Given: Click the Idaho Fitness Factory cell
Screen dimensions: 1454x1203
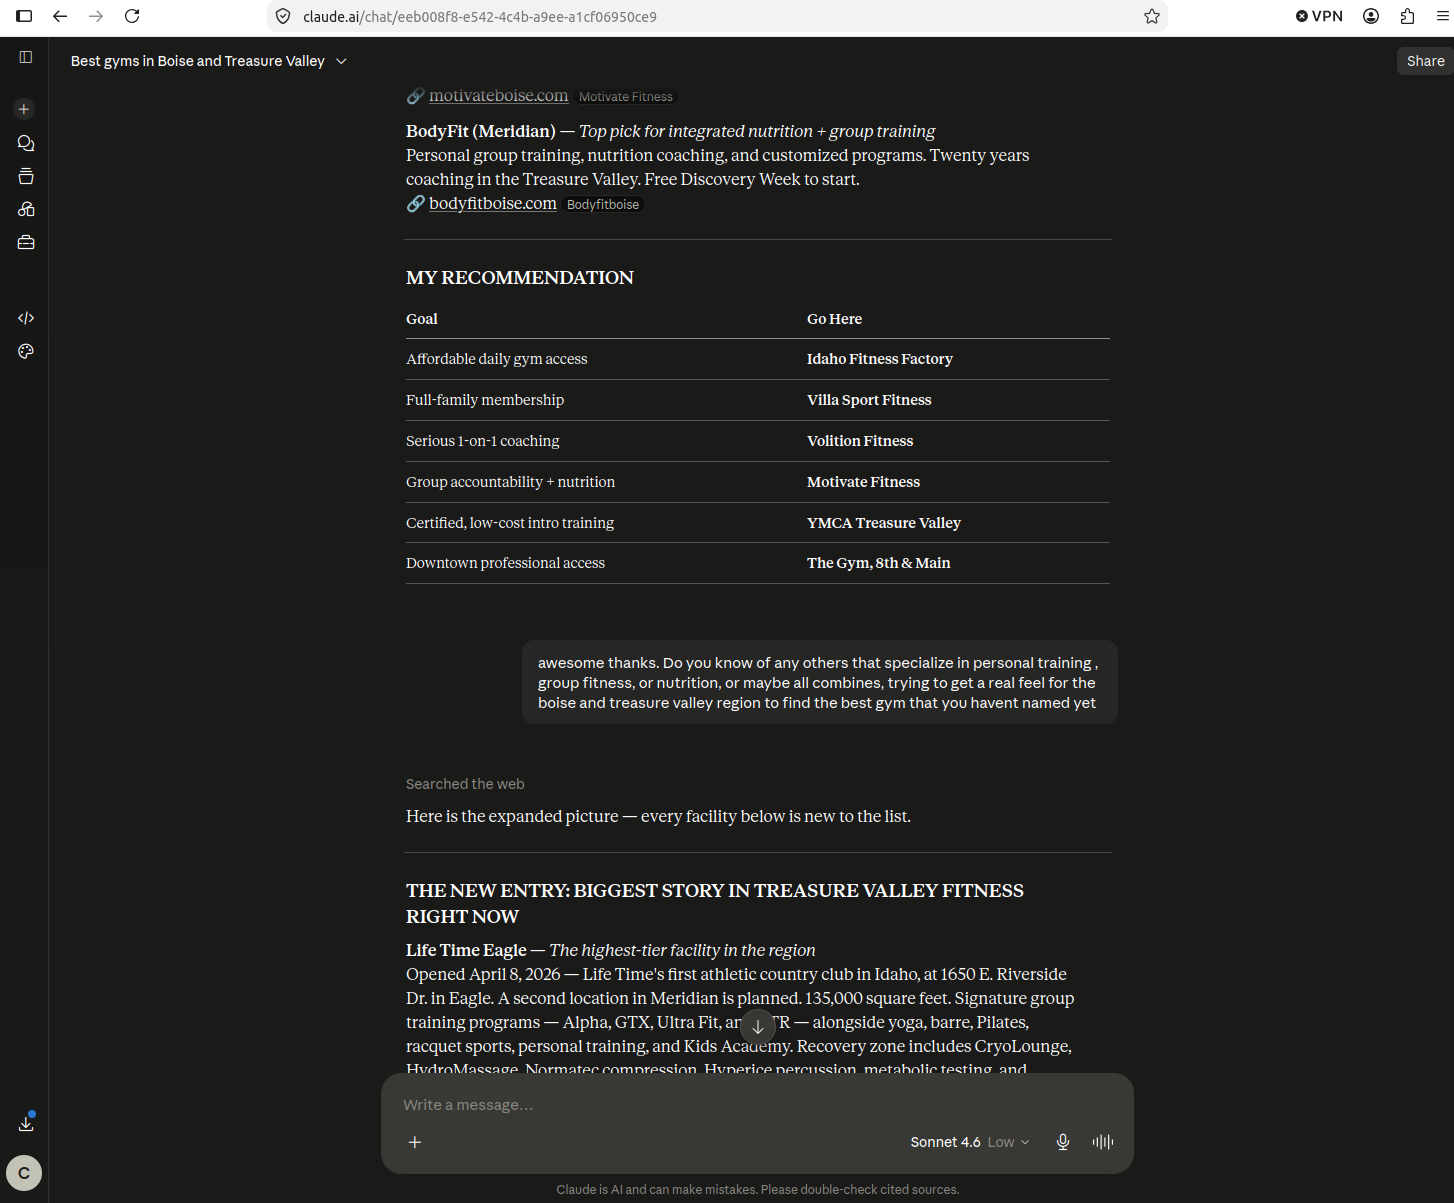Looking at the screenshot, I should 880,359.
